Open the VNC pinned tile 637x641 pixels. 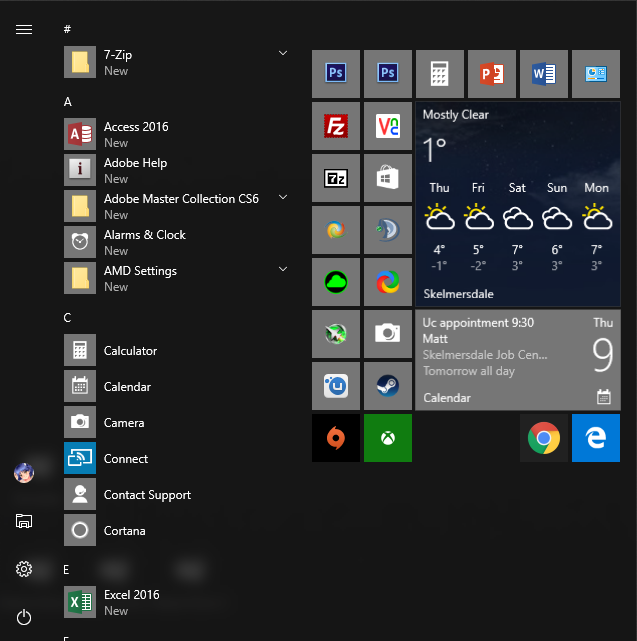pyautogui.click(x=388, y=126)
